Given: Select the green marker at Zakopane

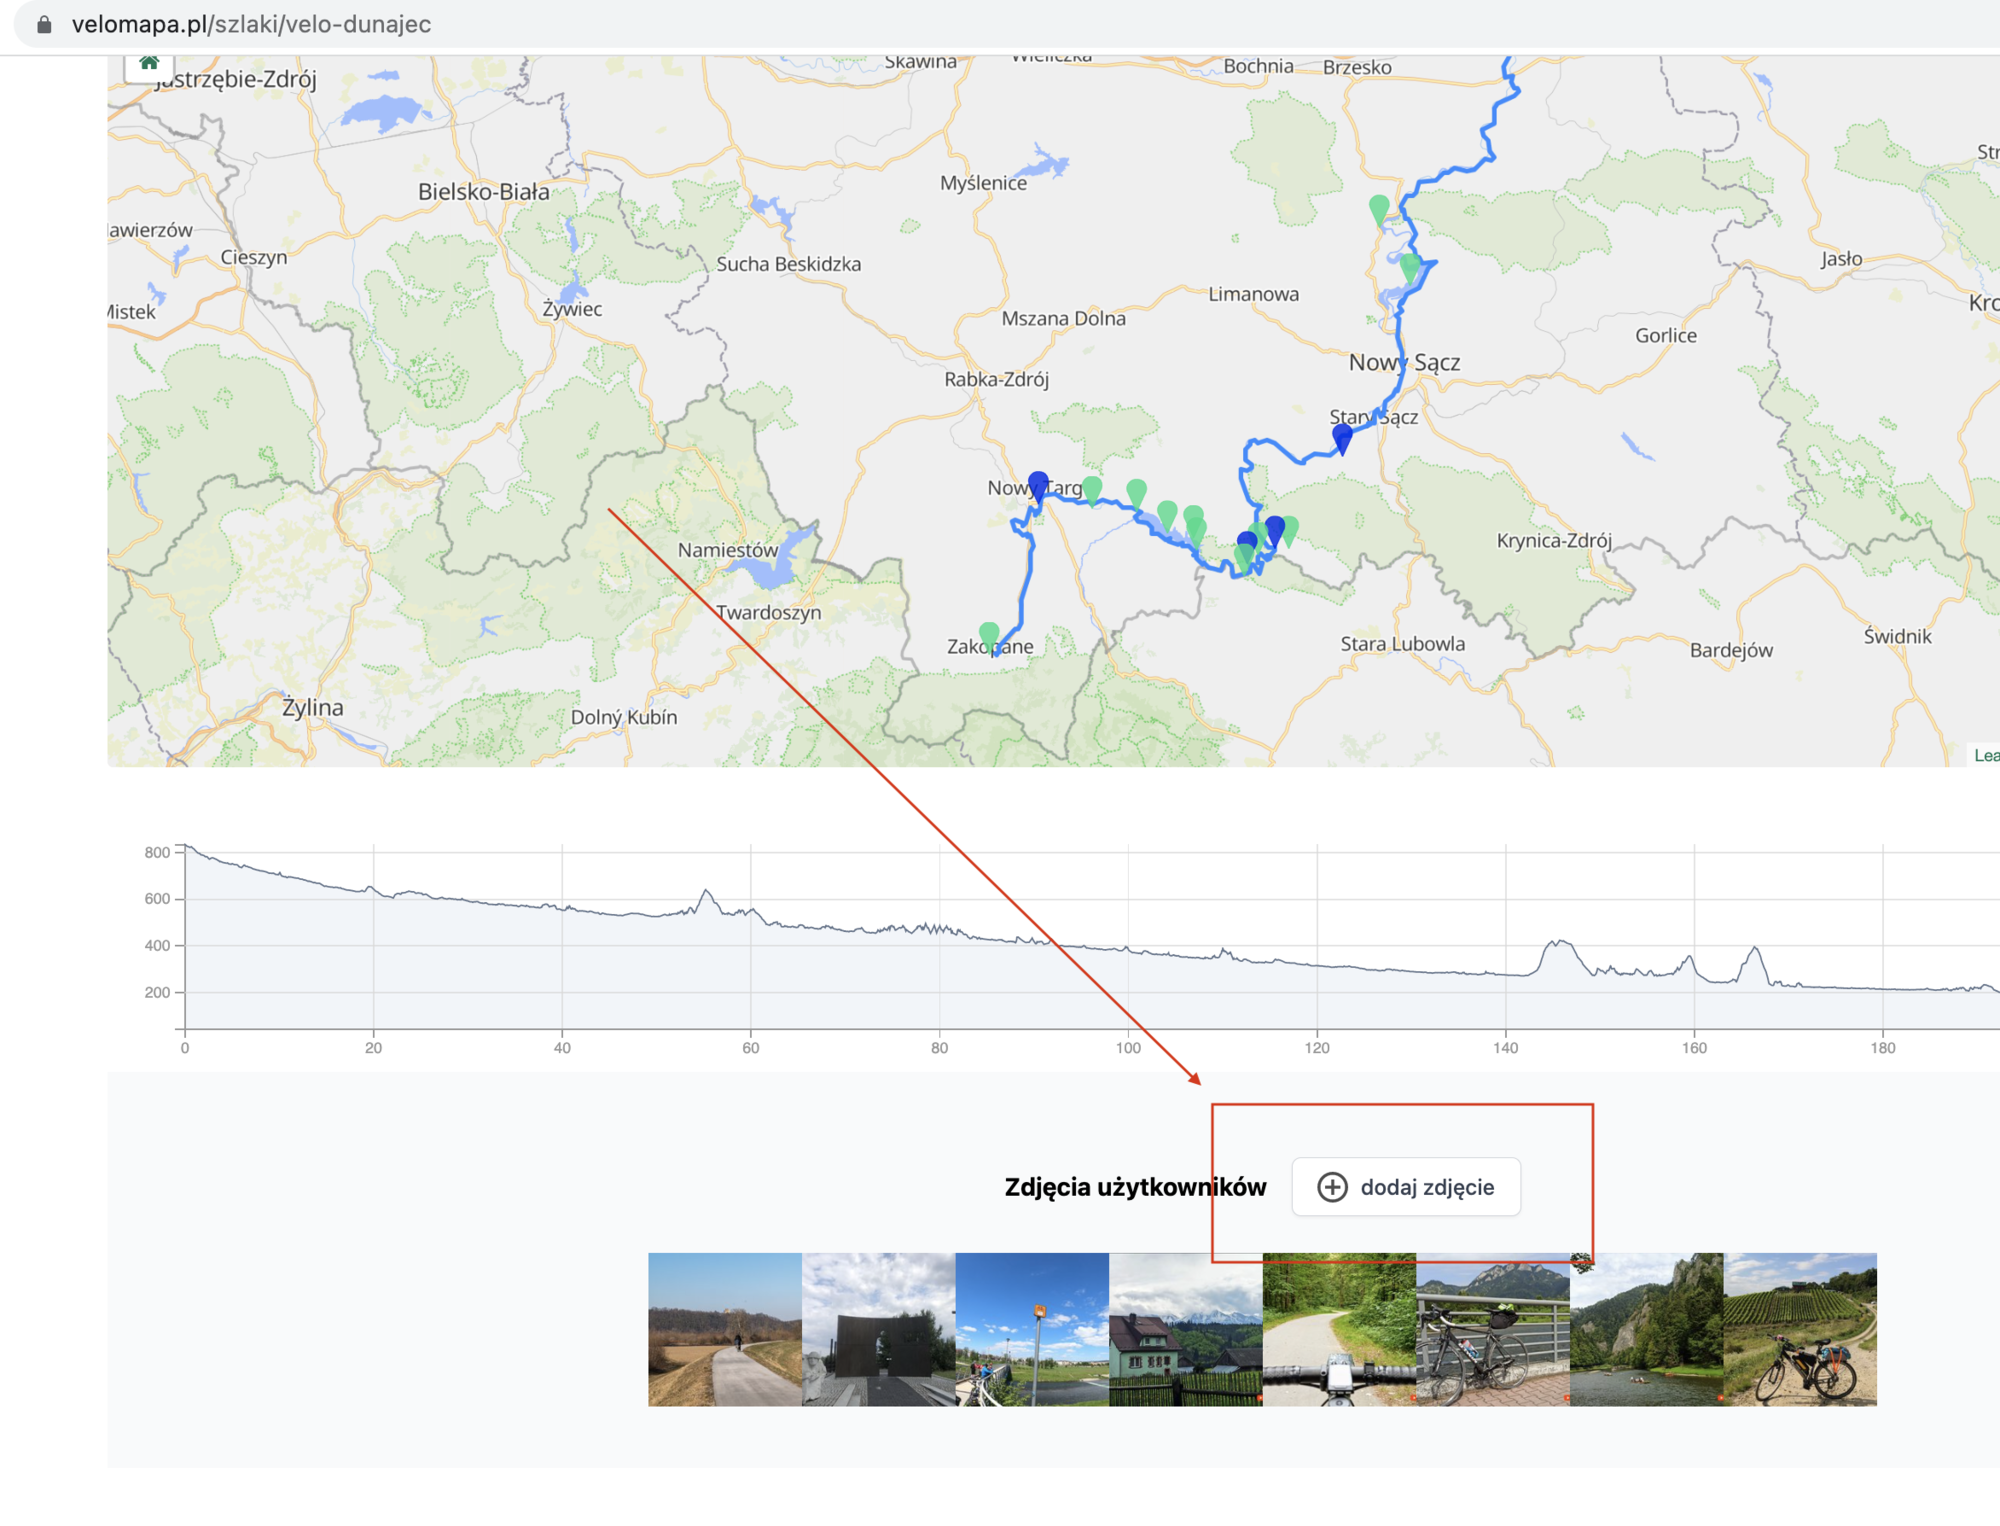Looking at the screenshot, I should pyautogui.click(x=989, y=635).
